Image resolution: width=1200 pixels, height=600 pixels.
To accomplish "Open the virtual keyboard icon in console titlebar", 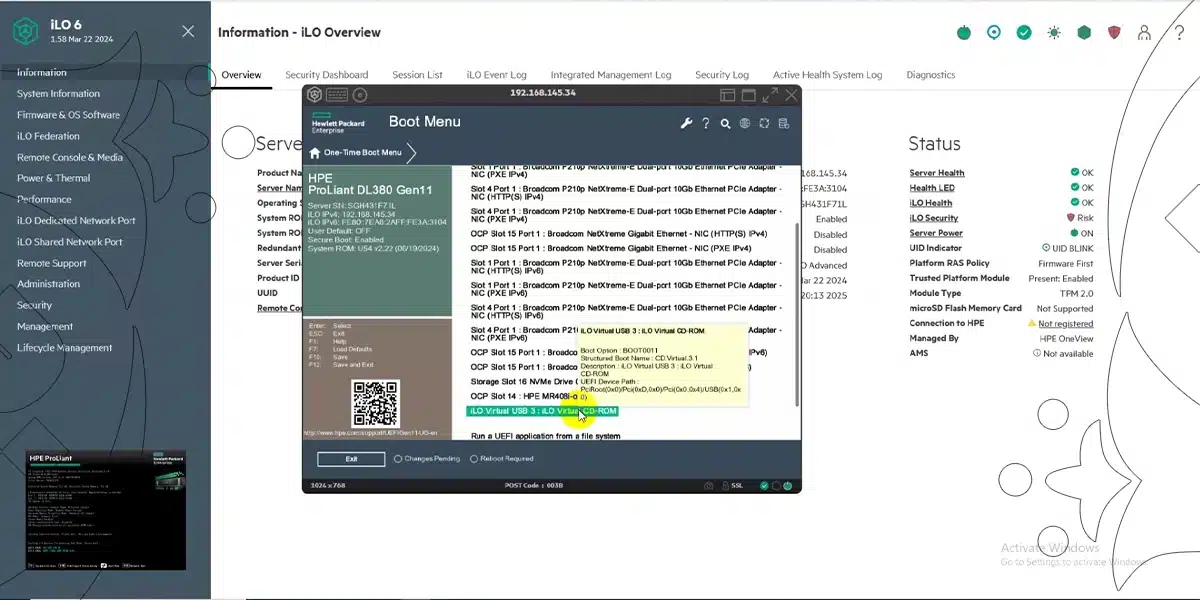I will coord(337,95).
